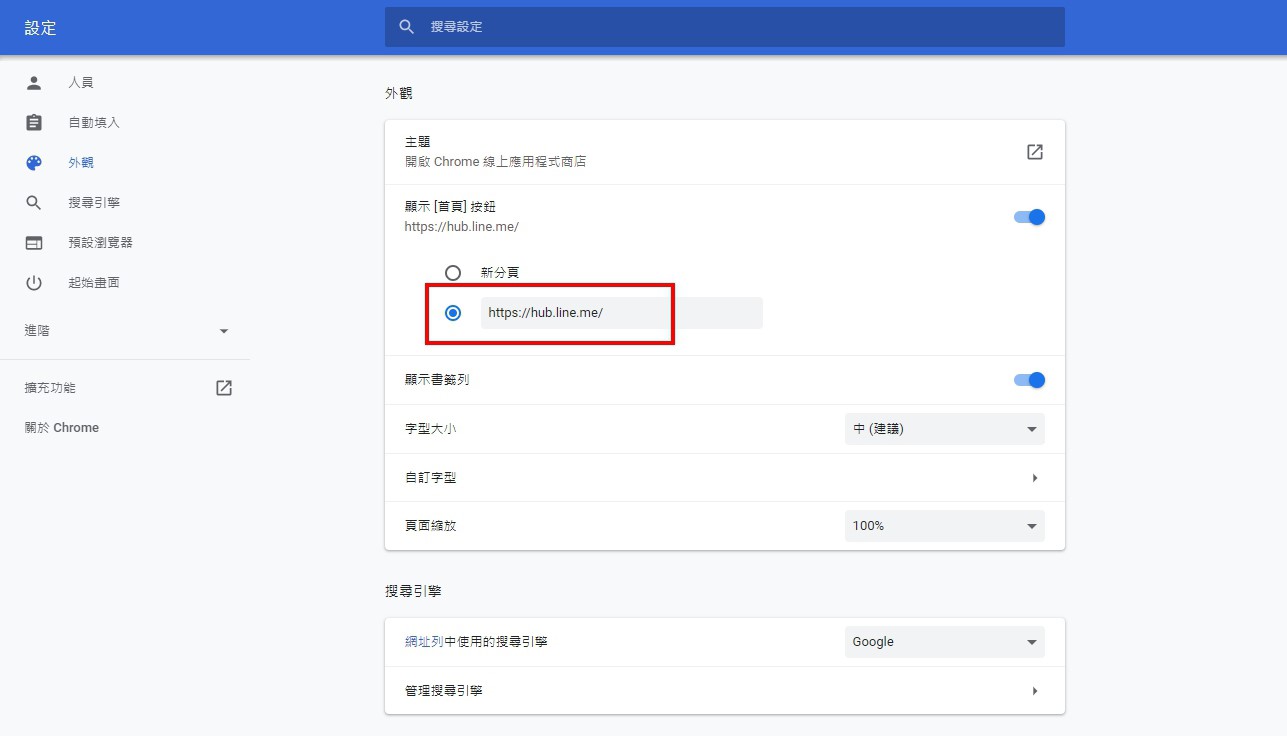The image size is (1287, 736).
Task: Open 擴充功能 page
Action: (50, 388)
